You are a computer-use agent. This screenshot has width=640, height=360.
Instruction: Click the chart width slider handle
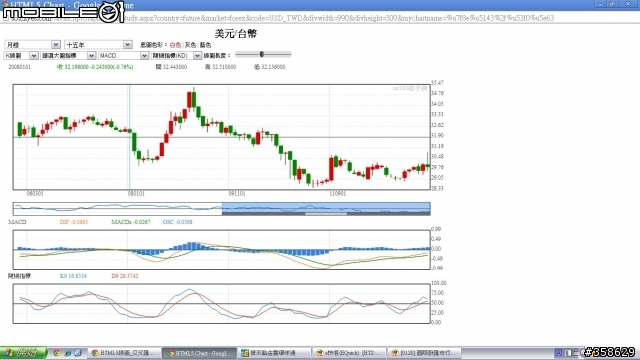click(x=262, y=54)
